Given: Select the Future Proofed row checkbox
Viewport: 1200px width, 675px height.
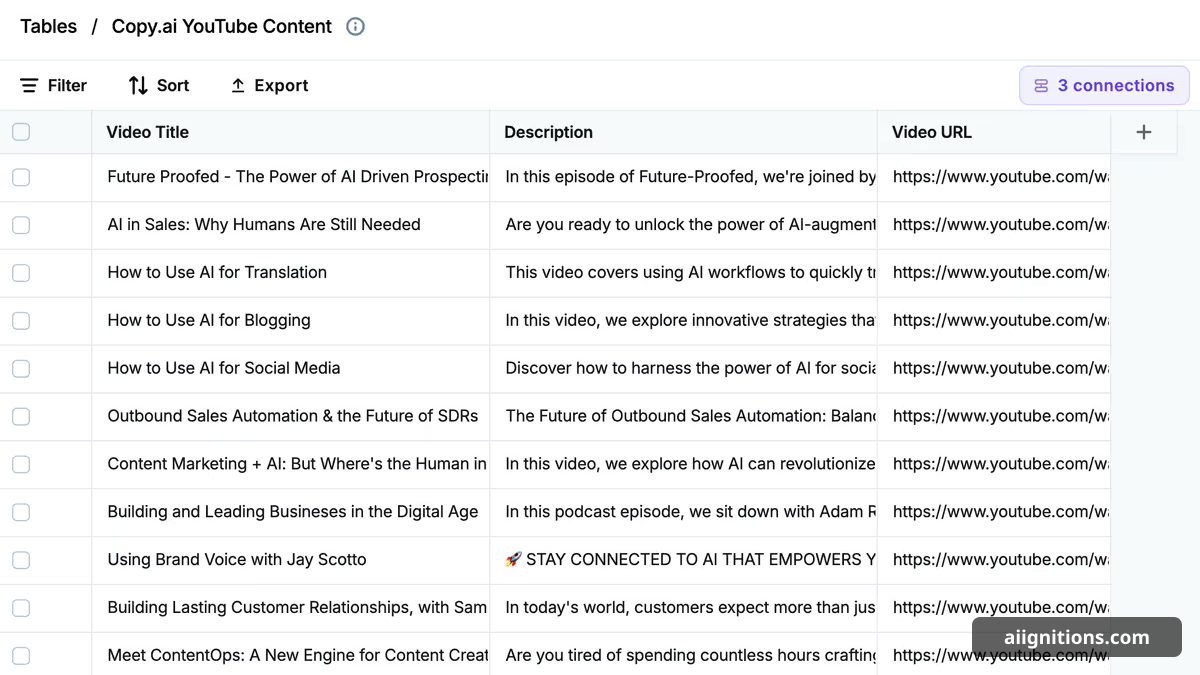Looking at the screenshot, I should tap(21, 177).
